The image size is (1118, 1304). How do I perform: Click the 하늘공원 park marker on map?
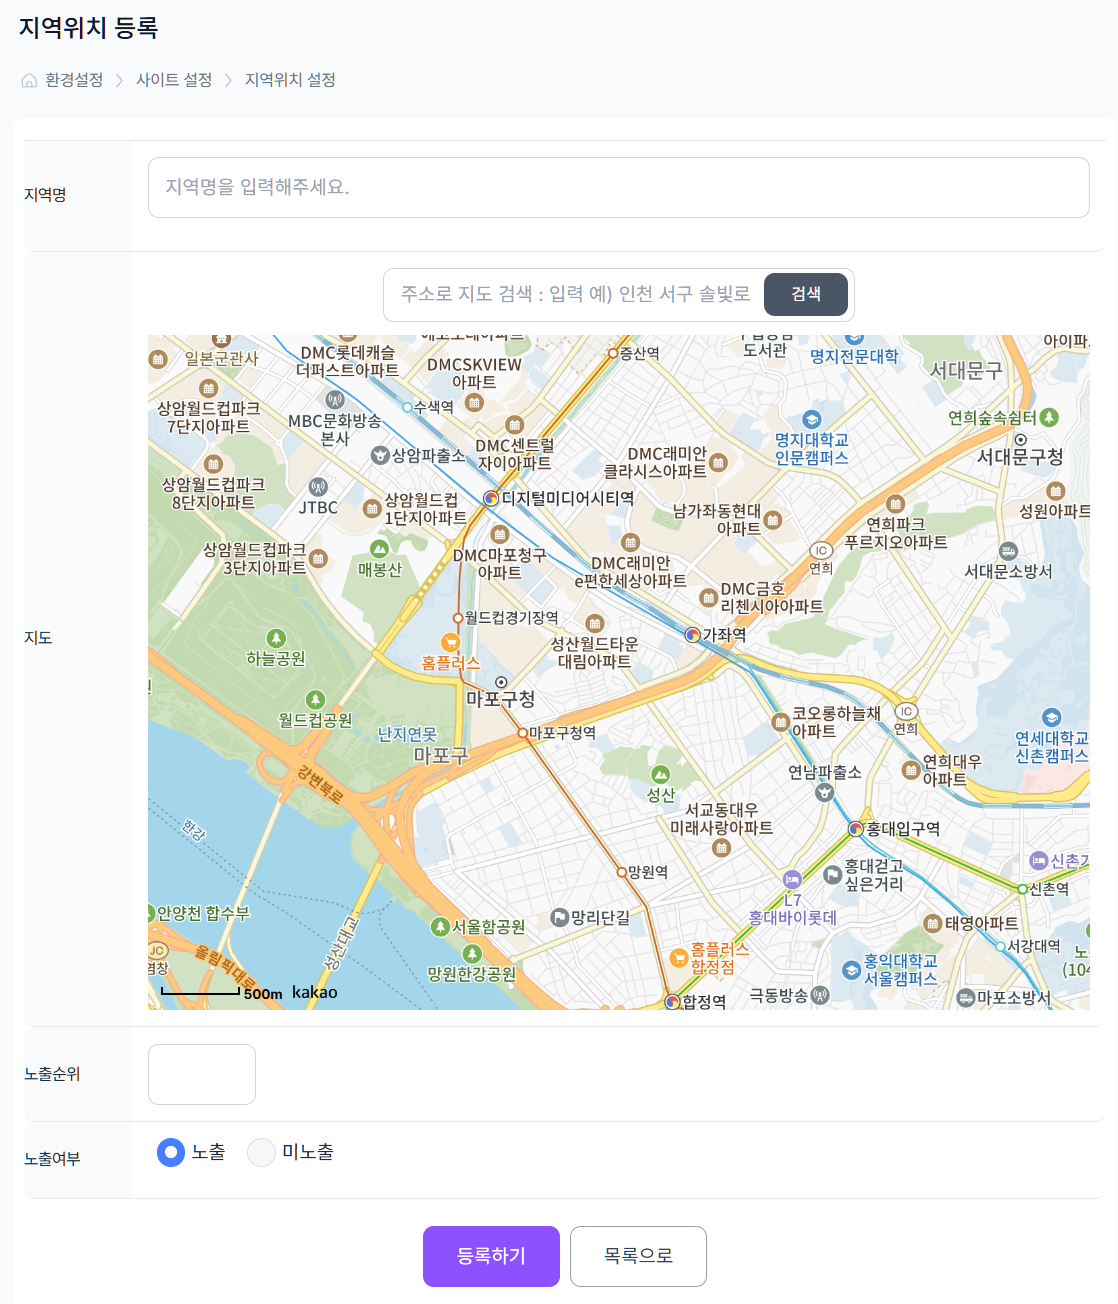[x=276, y=638]
